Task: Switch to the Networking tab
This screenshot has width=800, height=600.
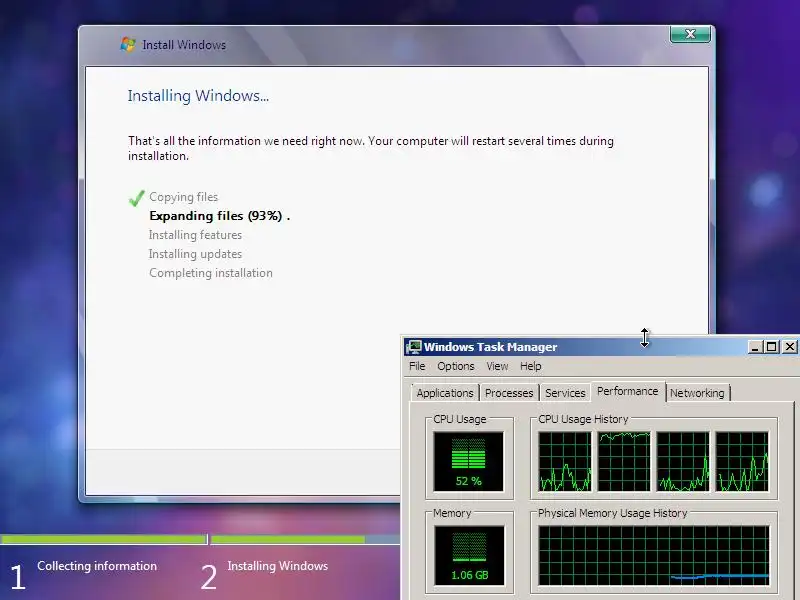Action: (697, 393)
